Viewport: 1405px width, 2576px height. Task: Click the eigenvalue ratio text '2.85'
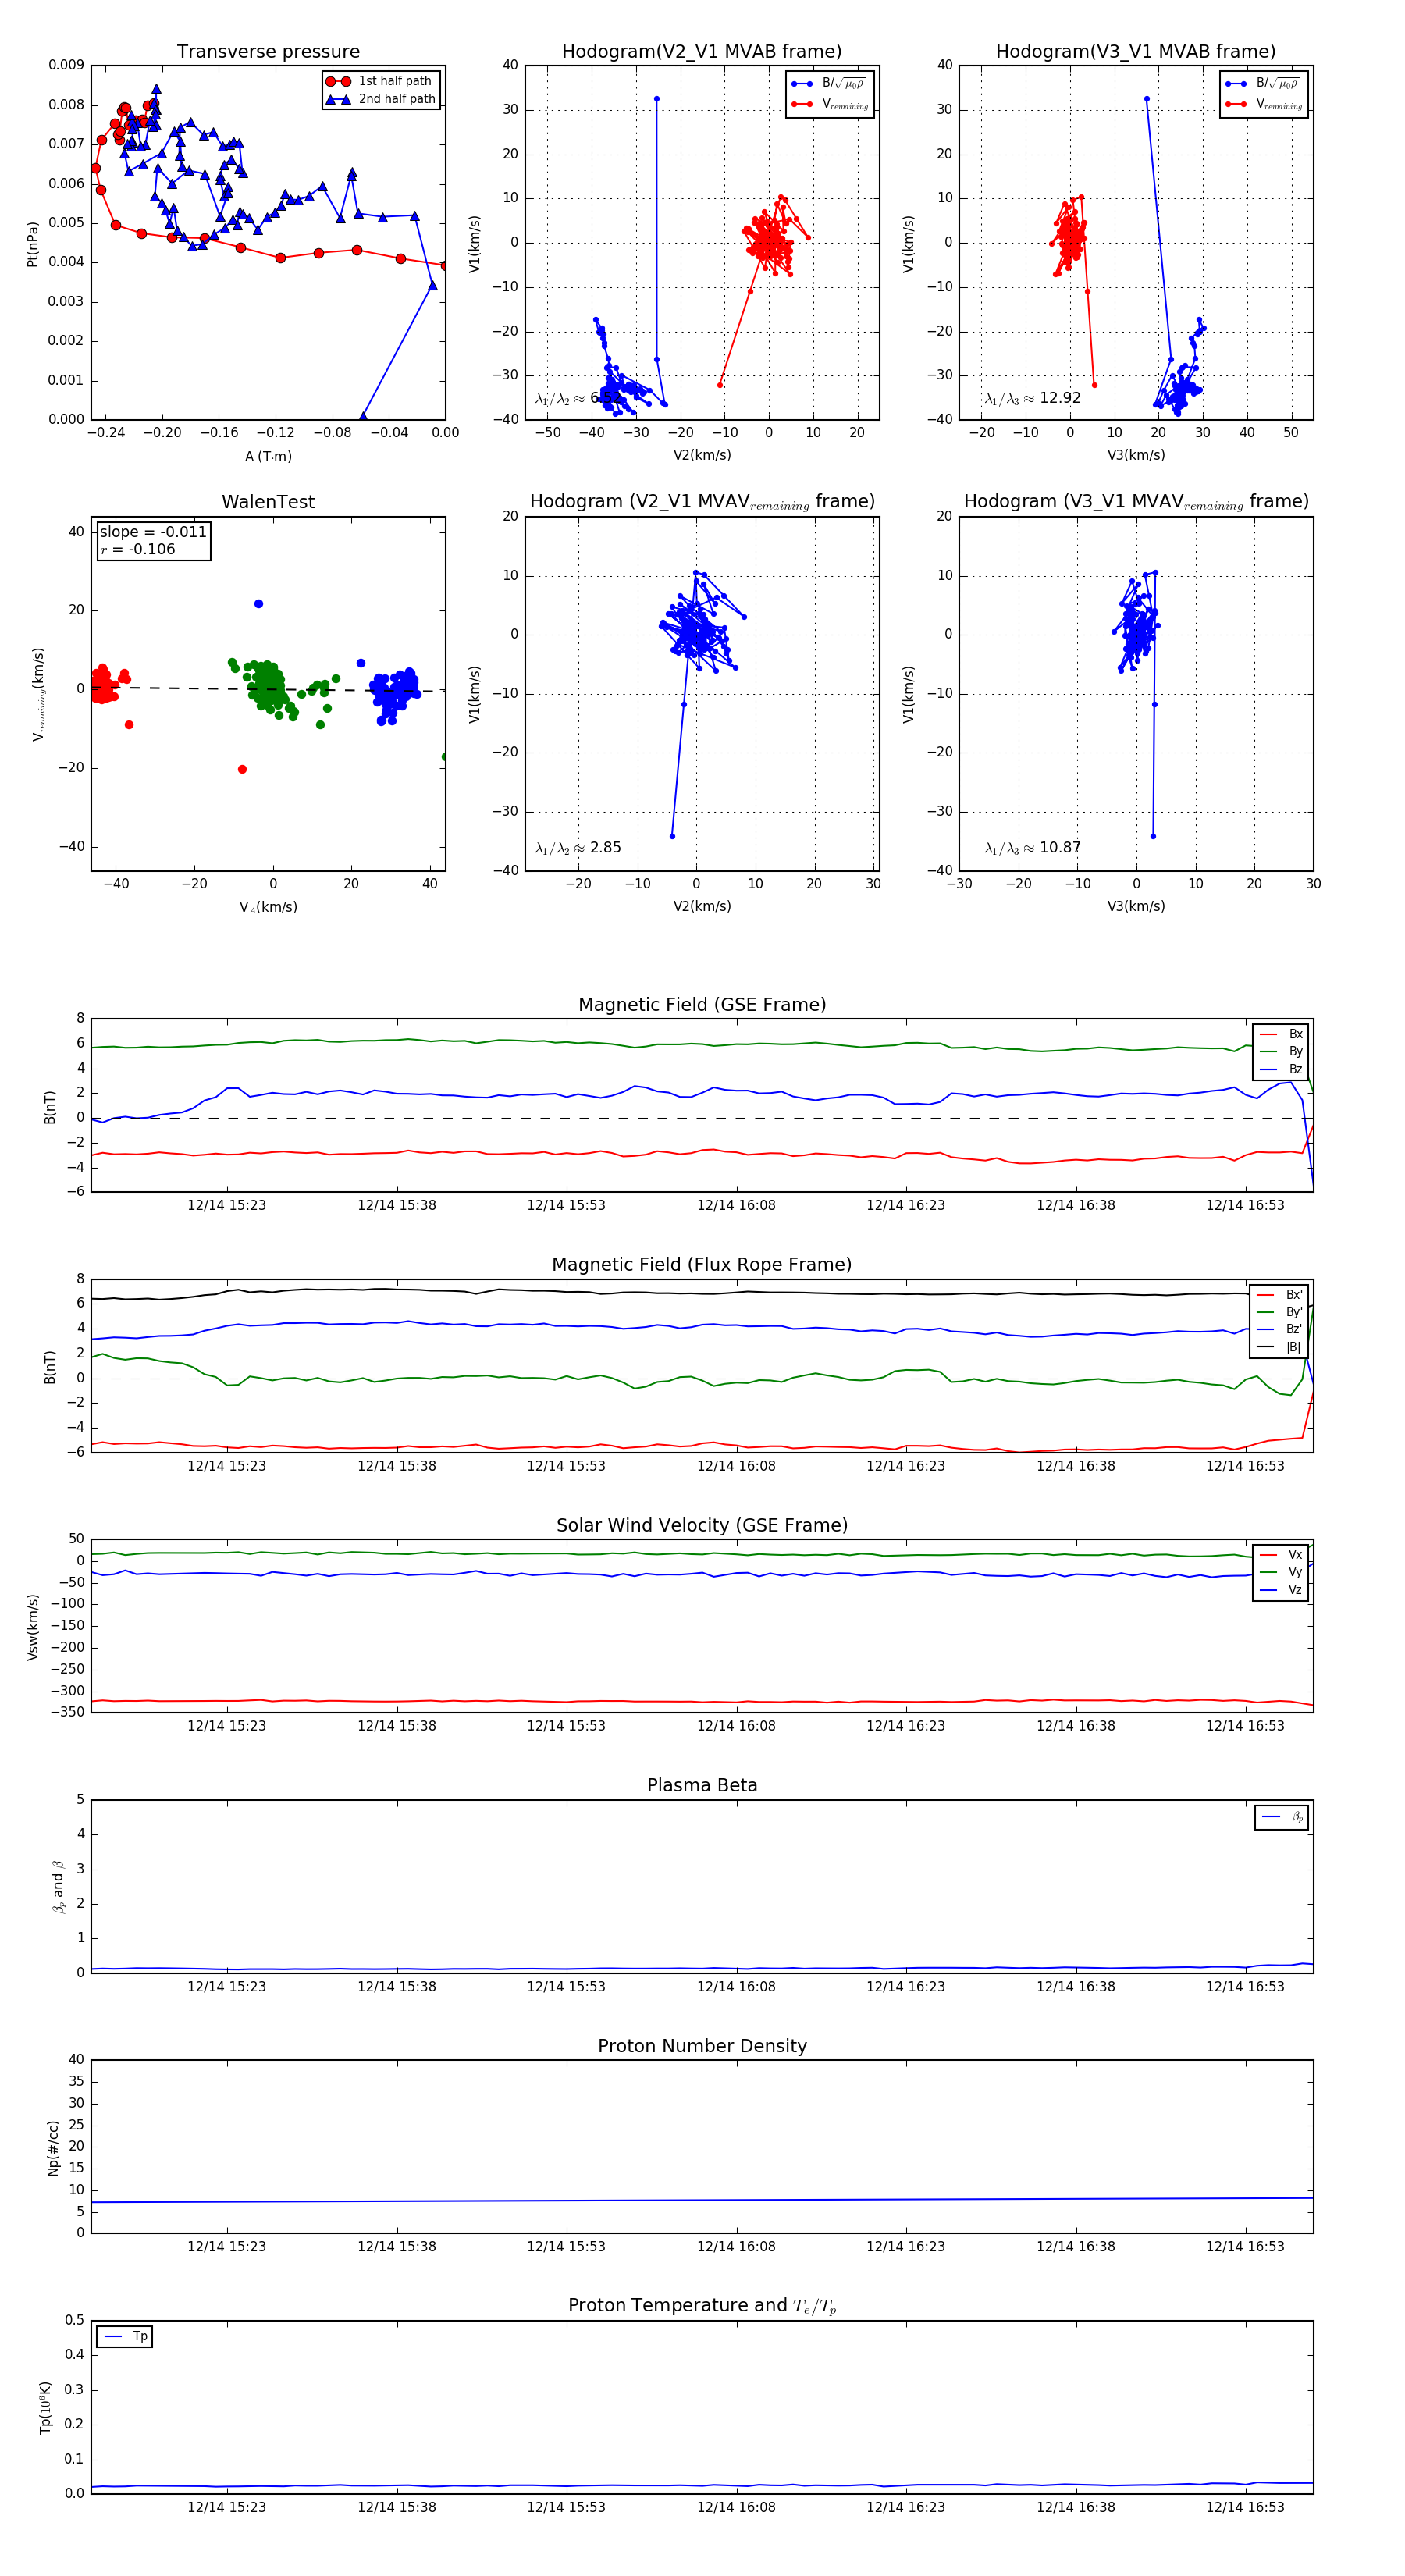605,848
